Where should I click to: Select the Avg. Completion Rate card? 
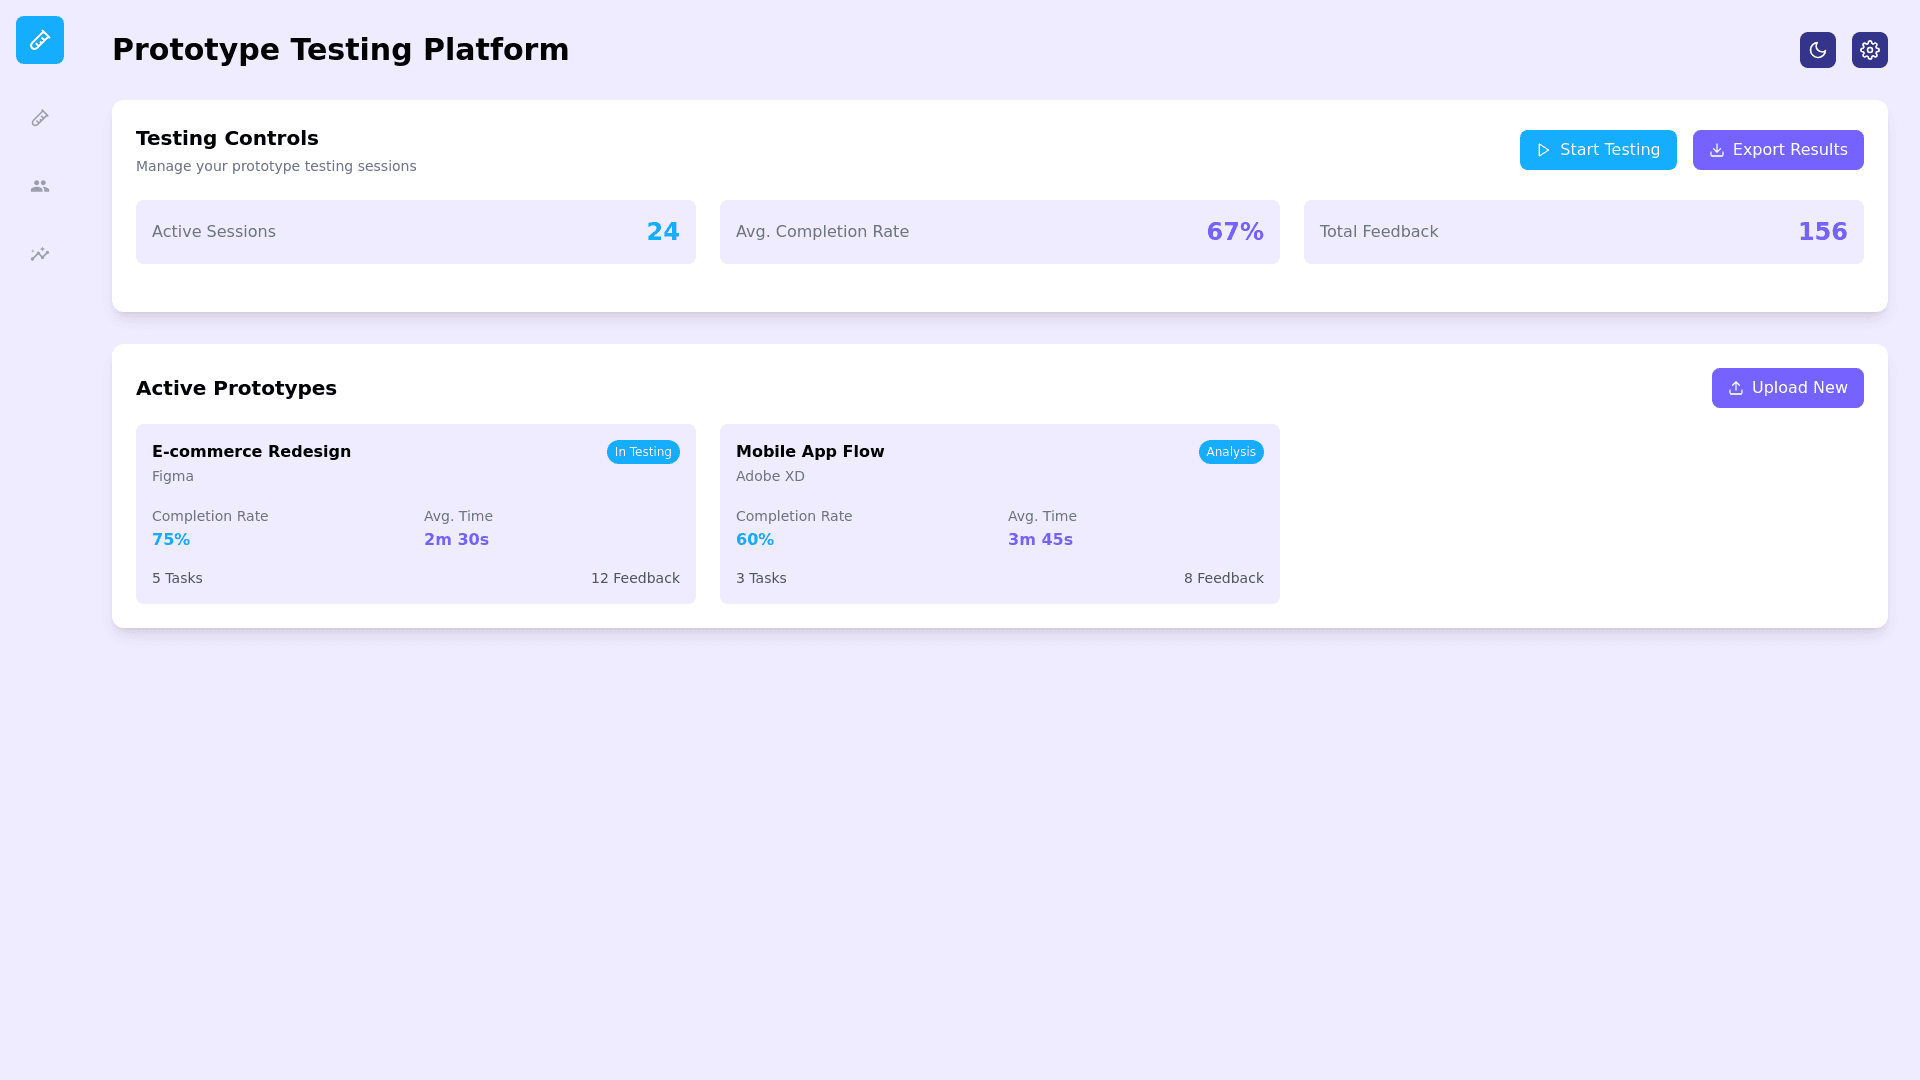point(999,232)
